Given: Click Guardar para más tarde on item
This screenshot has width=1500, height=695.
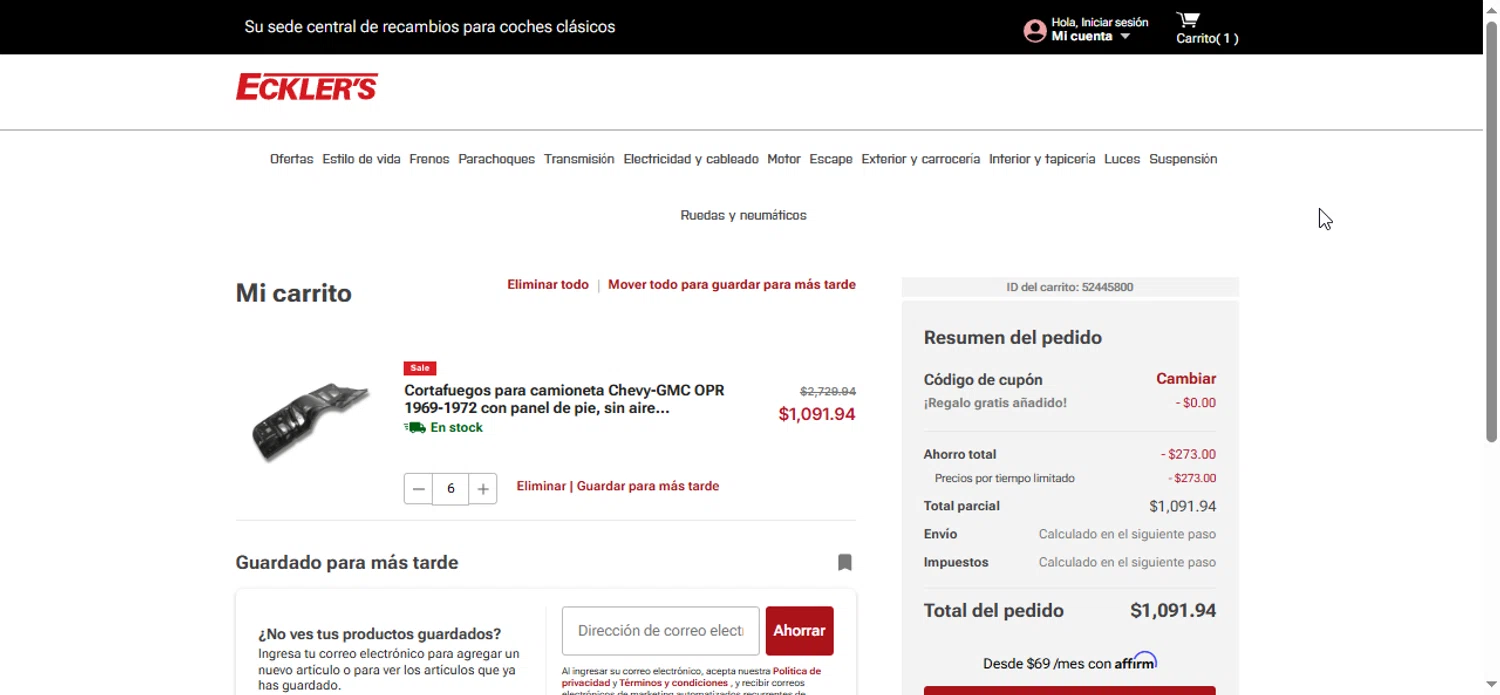Looking at the screenshot, I should tap(648, 486).
